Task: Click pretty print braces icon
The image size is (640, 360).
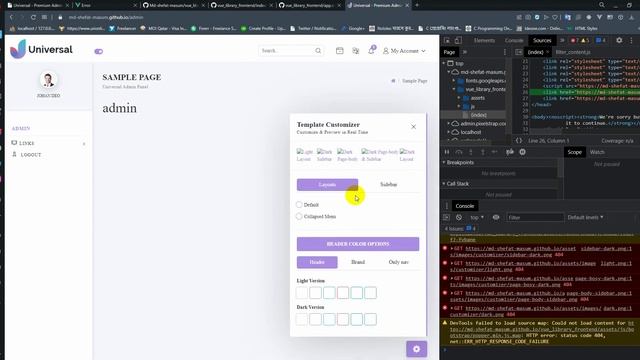Action: tap(518, 140)
